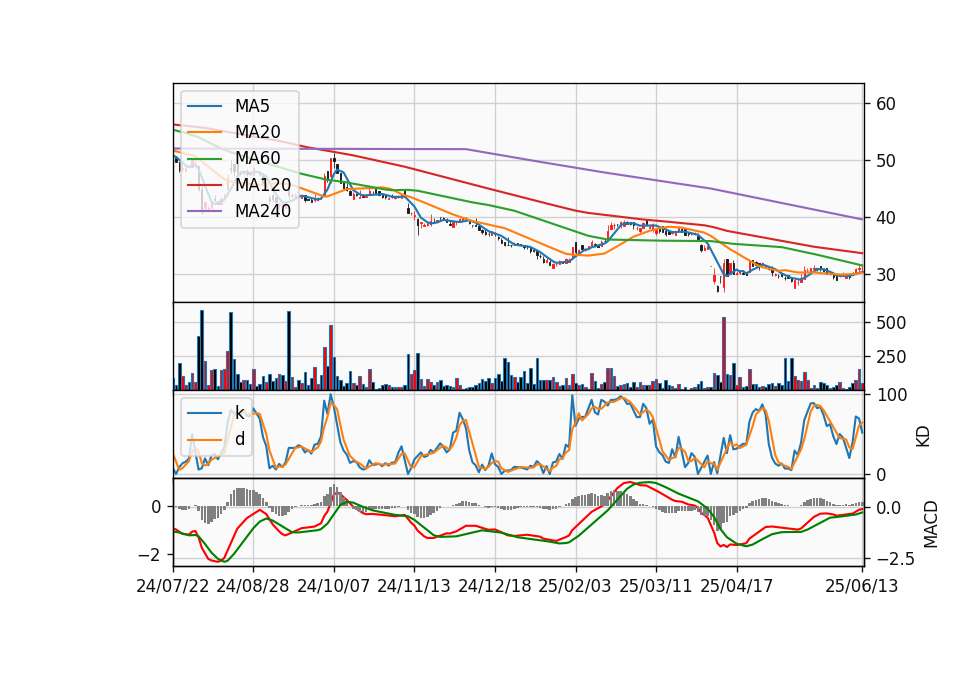Click the blue MA5 legend line swatch
Viewport: 960px width, 690px height.
pos(204,107)
